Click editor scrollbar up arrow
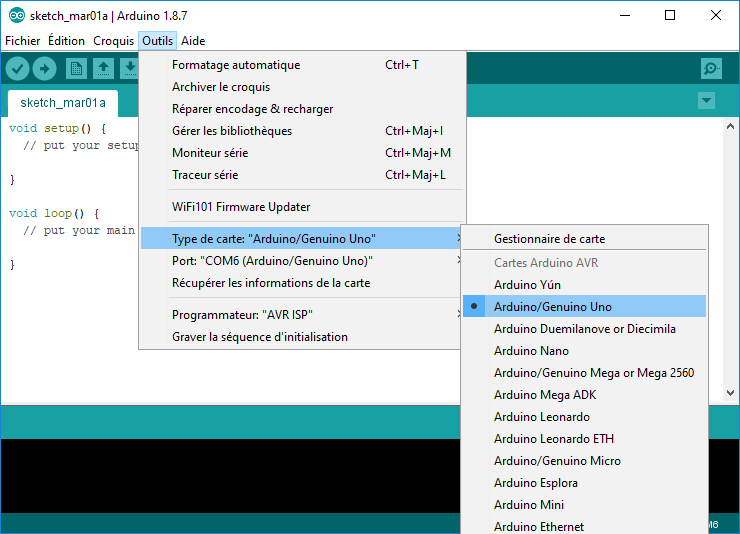Screen dimensions: 740x534 pos(731,126)
